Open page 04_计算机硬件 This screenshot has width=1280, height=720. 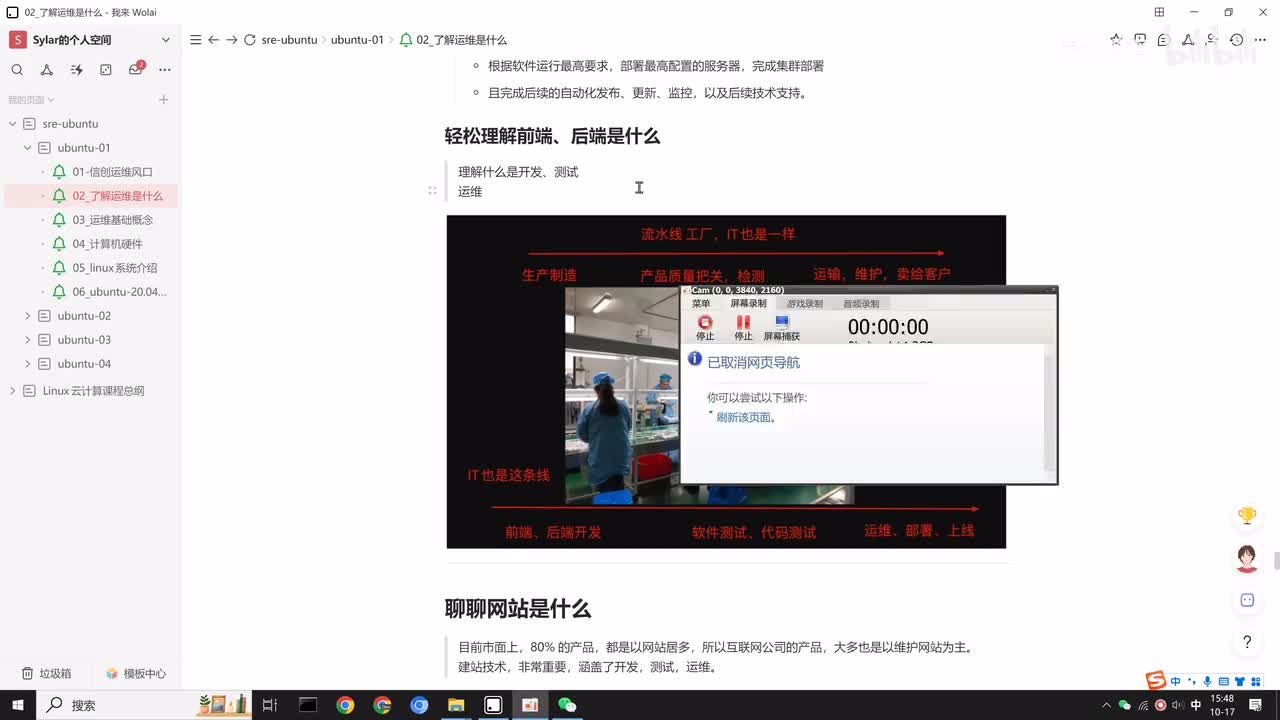(107, 244)
